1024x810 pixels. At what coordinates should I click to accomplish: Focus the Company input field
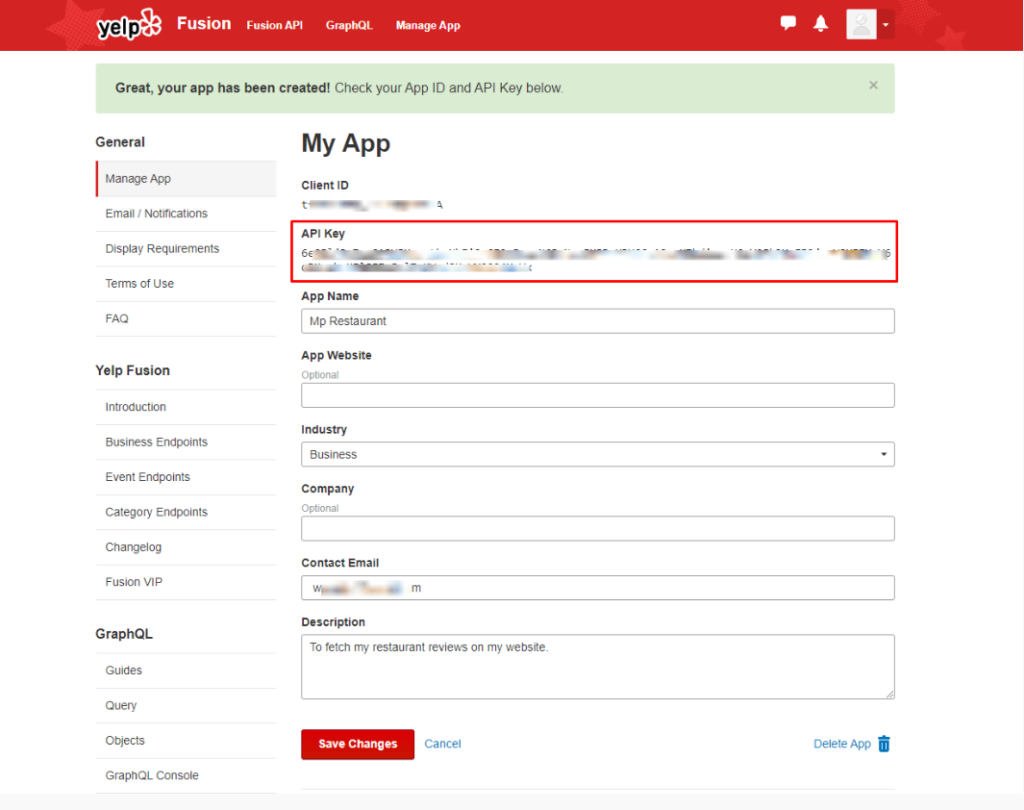(x=598, y=528)
